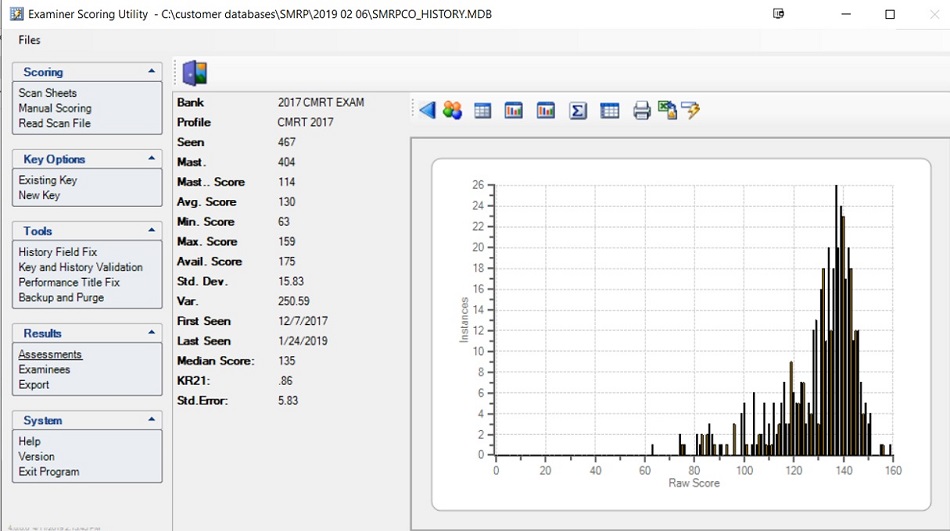The width and height of the screenshot is (950, 531).
Task: Print the report with the printer icon
Action: click(642, 111)
